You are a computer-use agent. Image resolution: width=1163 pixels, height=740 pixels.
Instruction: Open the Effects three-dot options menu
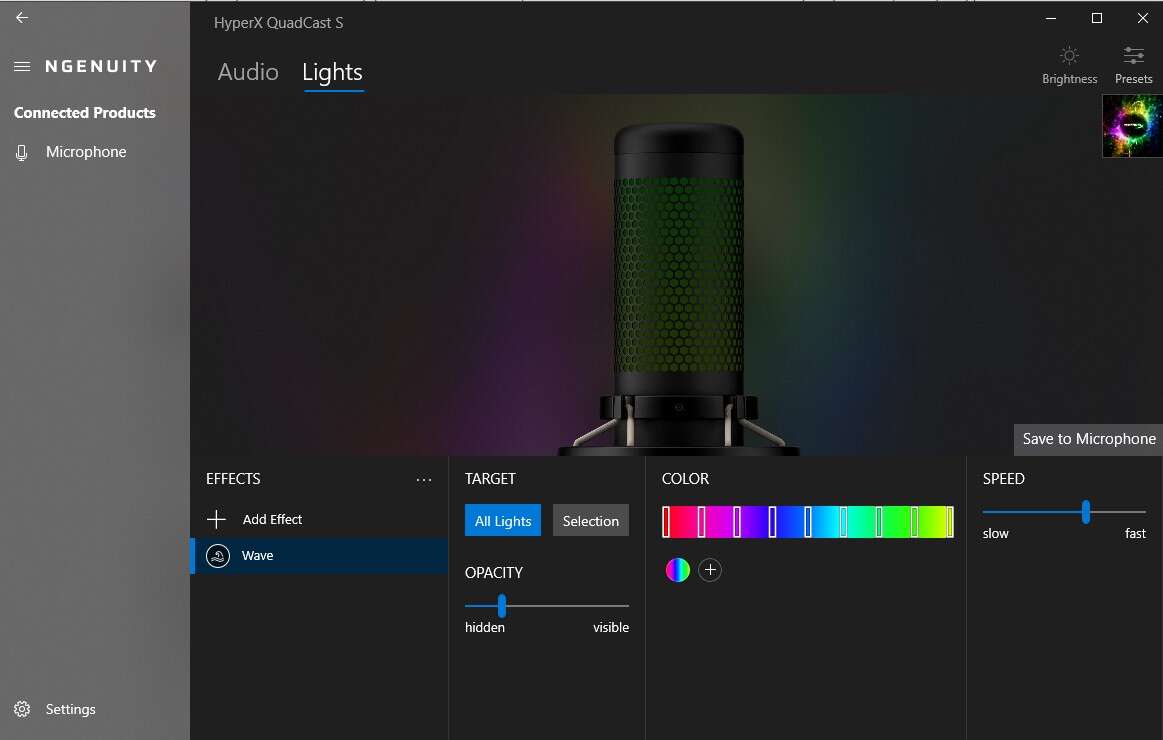coord(424,480)
